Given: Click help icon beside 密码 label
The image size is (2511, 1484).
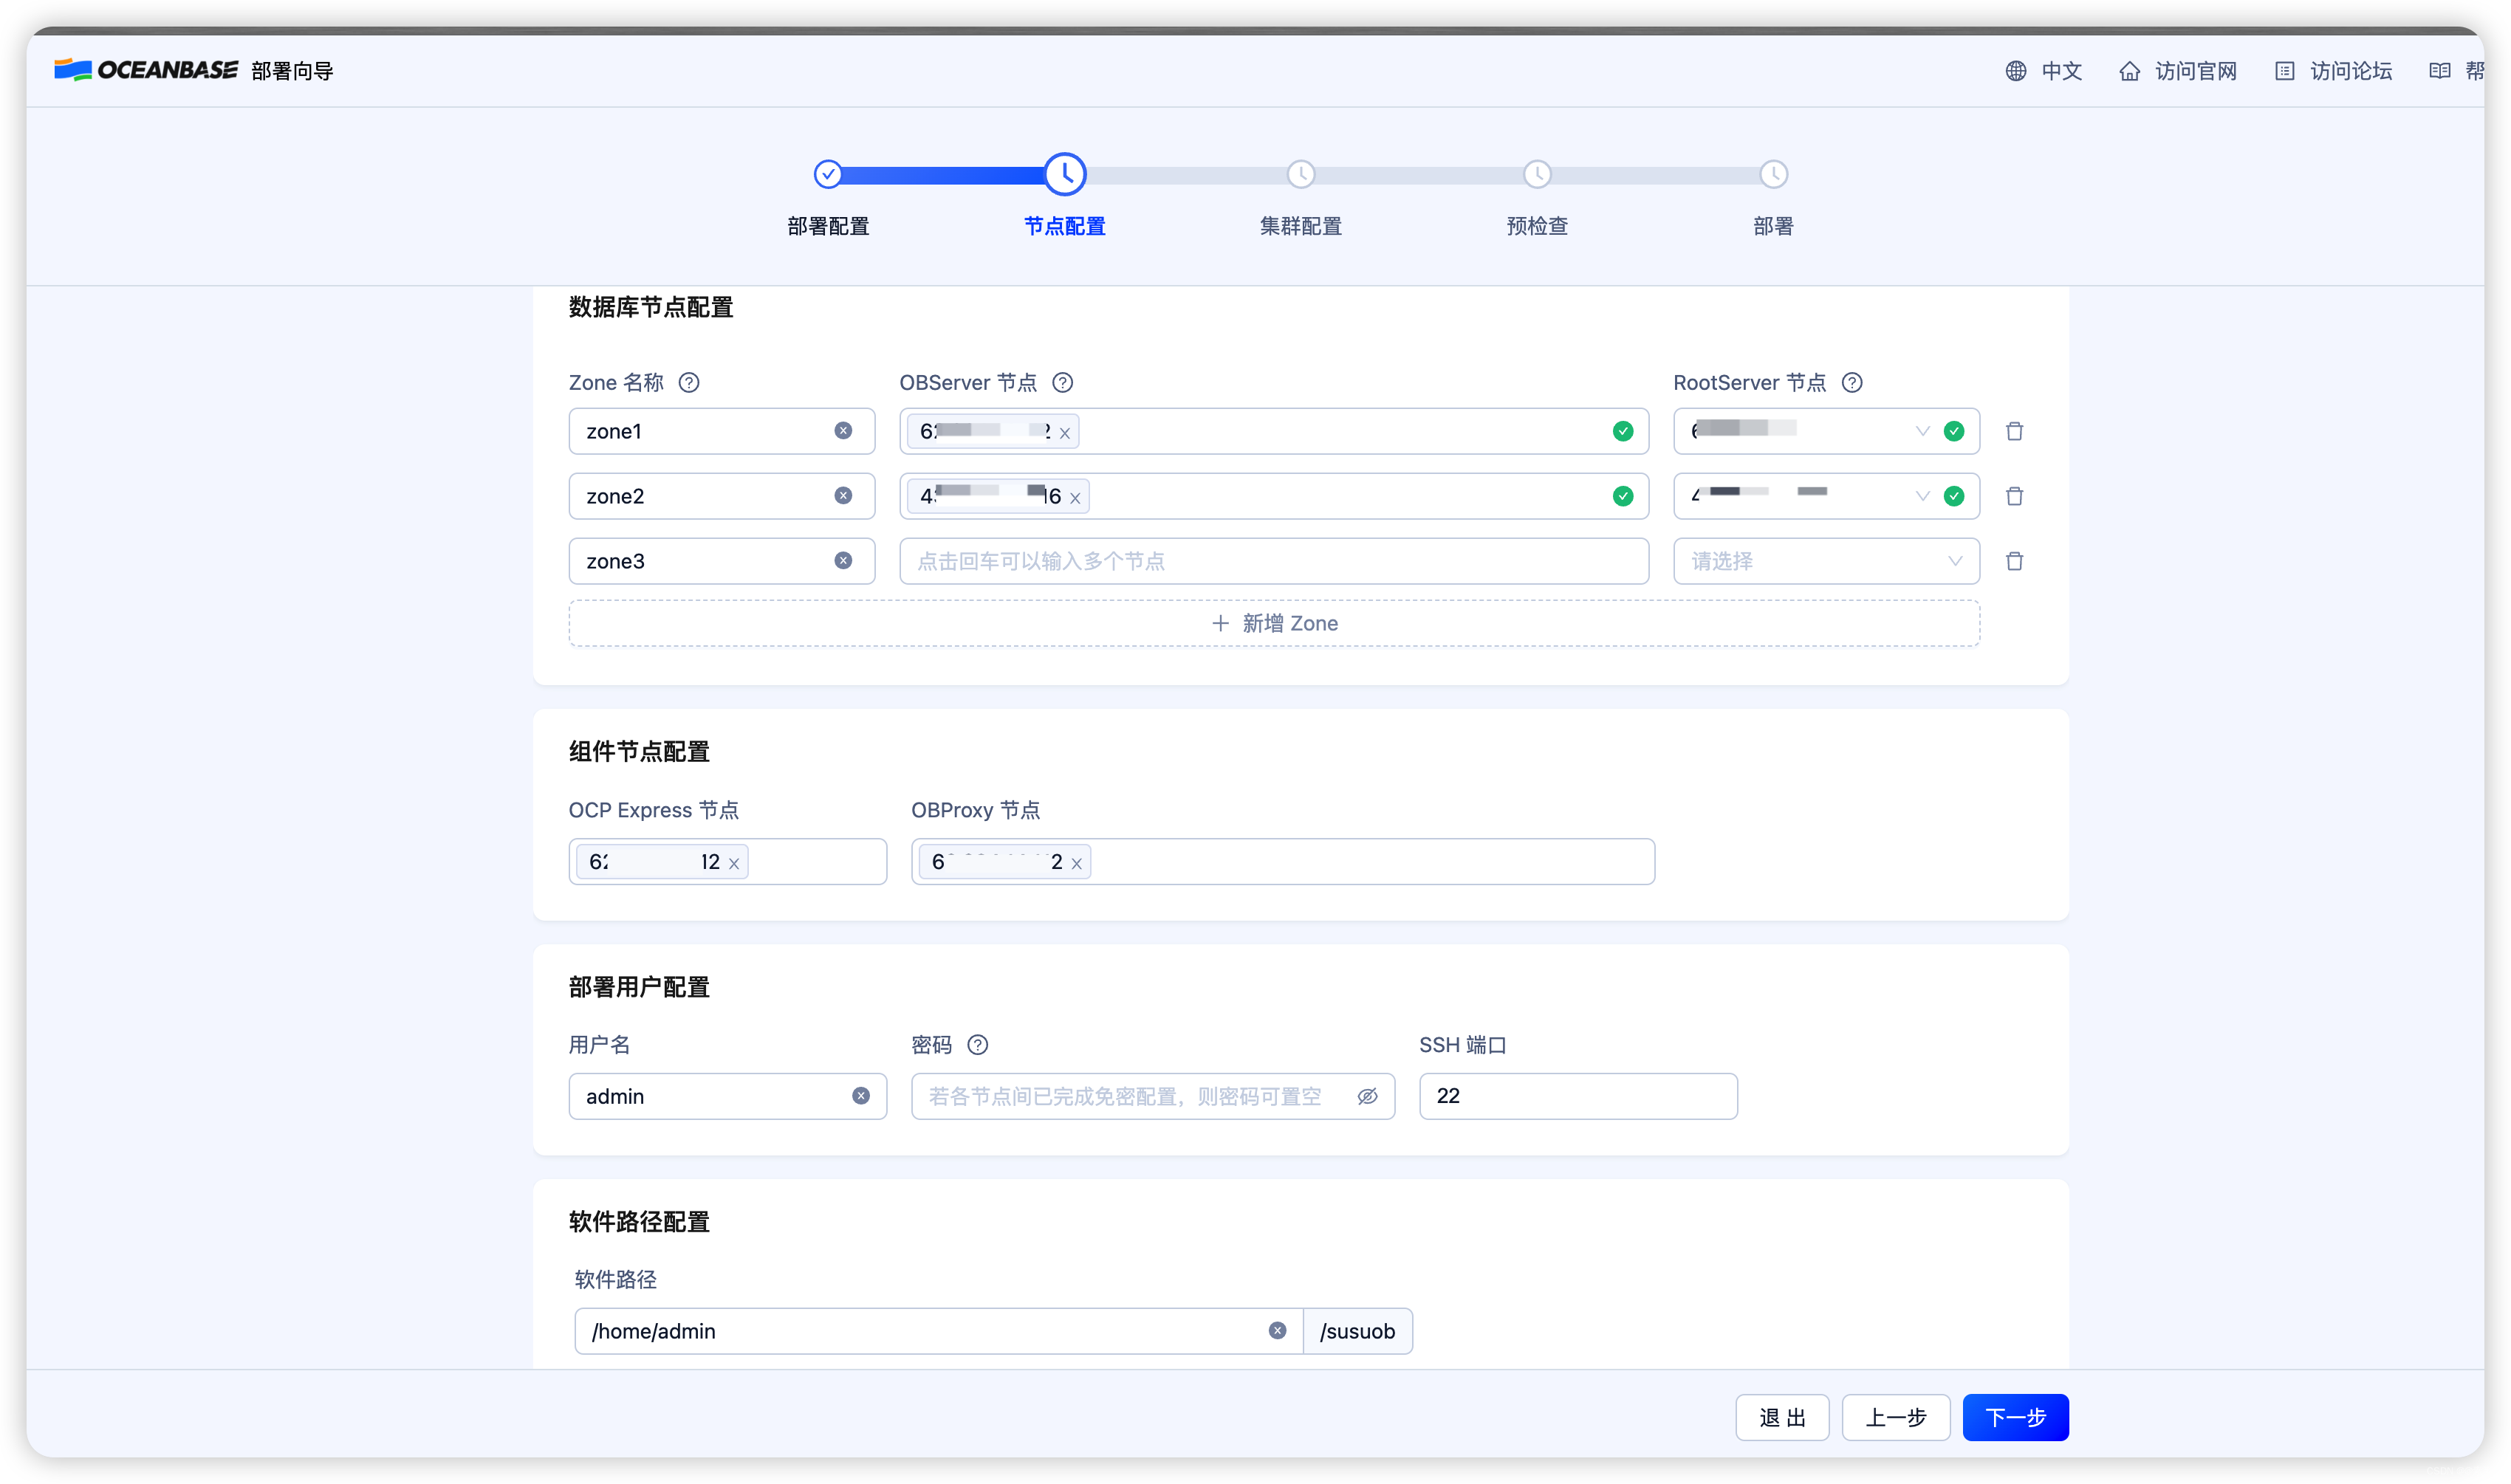Looking at the screenshot, I should click(978, 1045).
